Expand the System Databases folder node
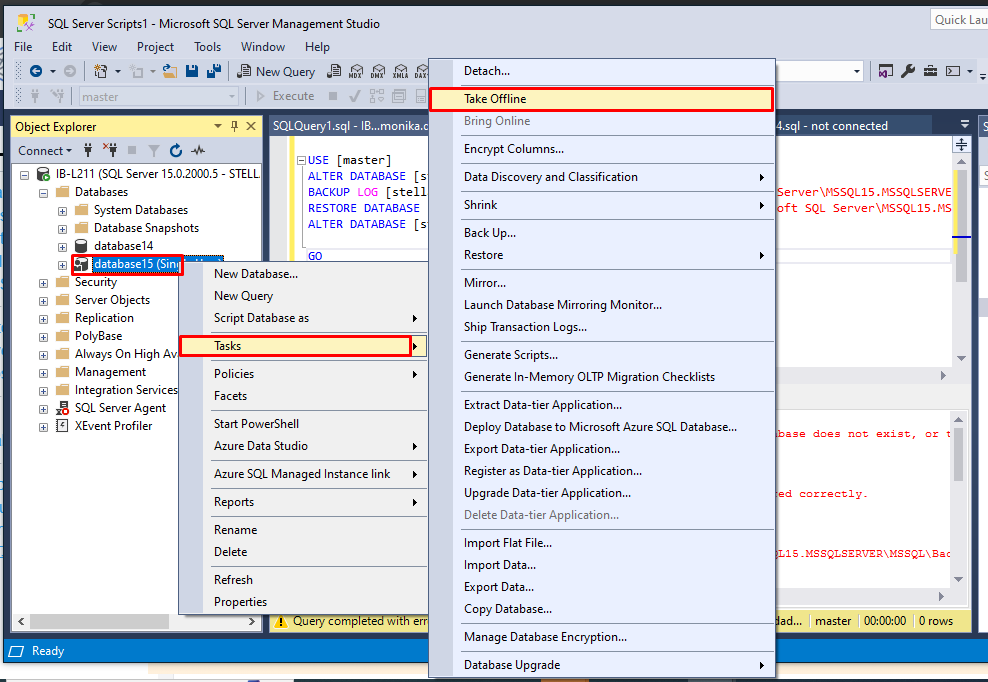Screen dimensions: 988x682 point(62,211)
